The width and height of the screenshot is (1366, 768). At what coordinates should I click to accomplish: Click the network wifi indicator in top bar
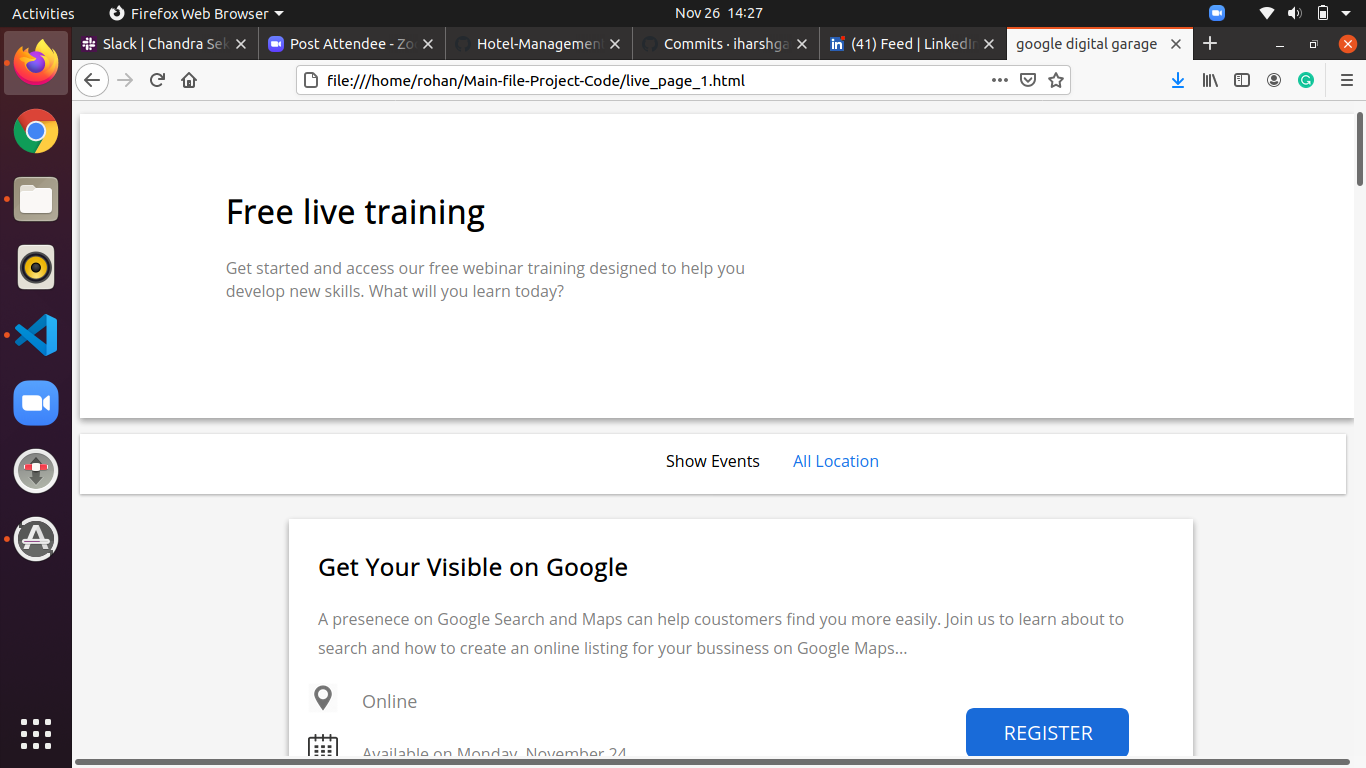point(1267,13)
